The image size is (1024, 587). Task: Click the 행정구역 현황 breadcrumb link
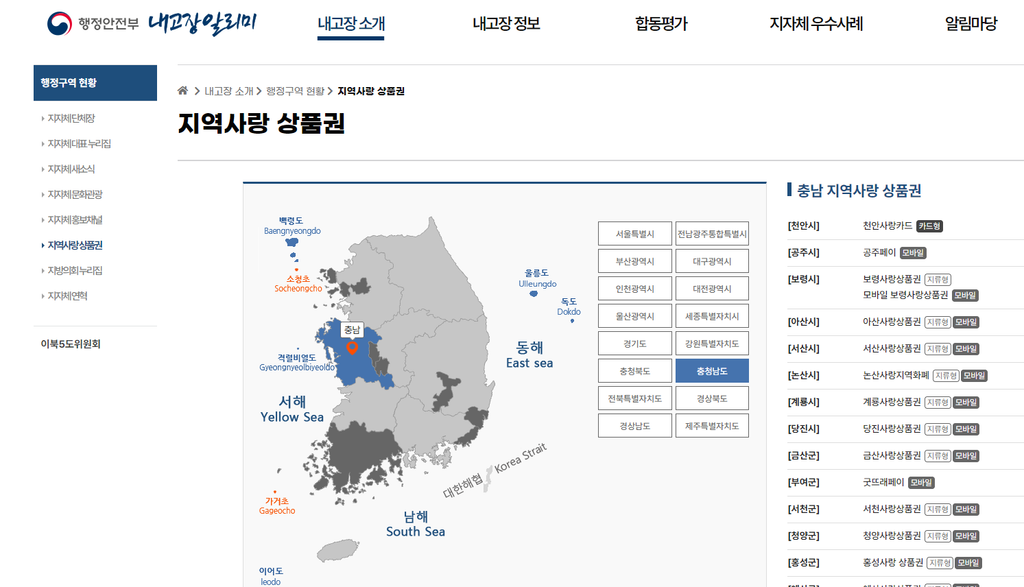coord(295,91)
